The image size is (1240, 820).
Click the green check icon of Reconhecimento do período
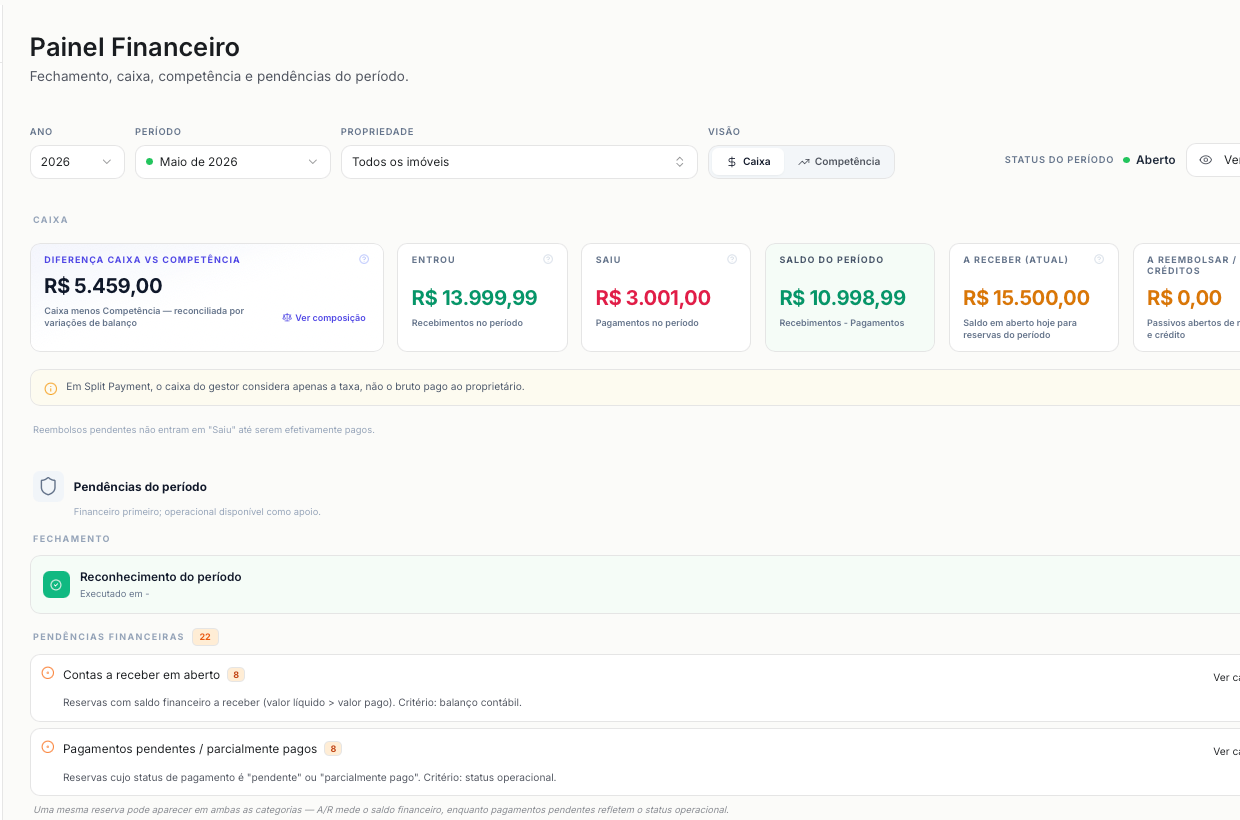56,585
